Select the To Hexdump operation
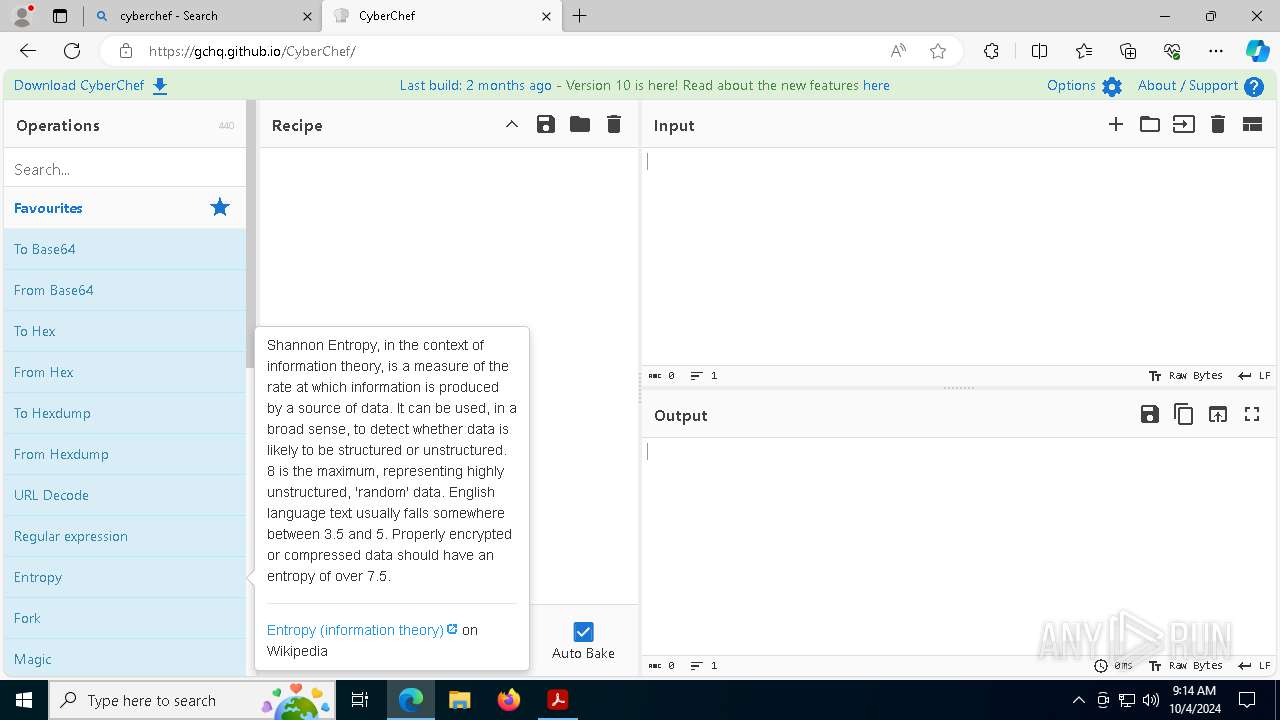1280x720 pixels. coord(125,413)
